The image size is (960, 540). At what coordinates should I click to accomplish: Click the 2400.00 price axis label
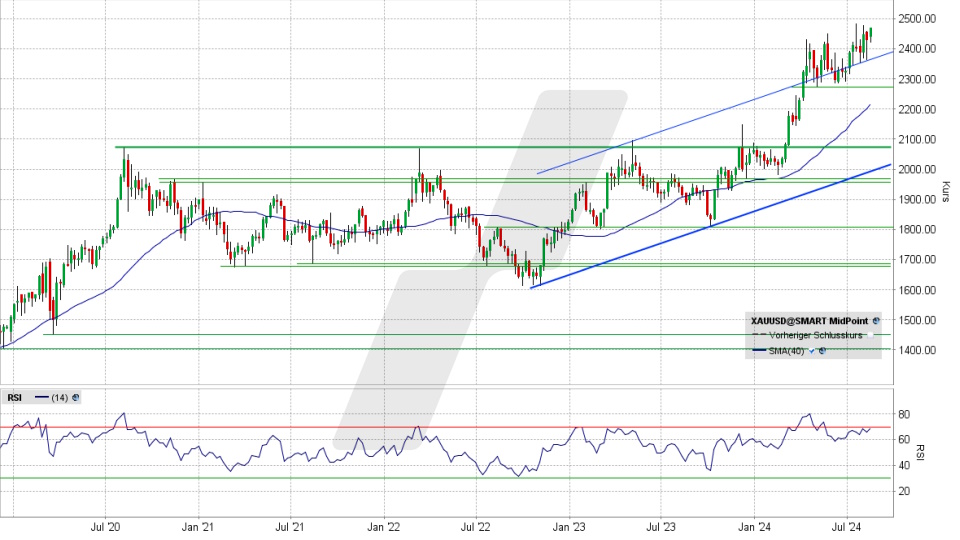(x=917, y=49)
